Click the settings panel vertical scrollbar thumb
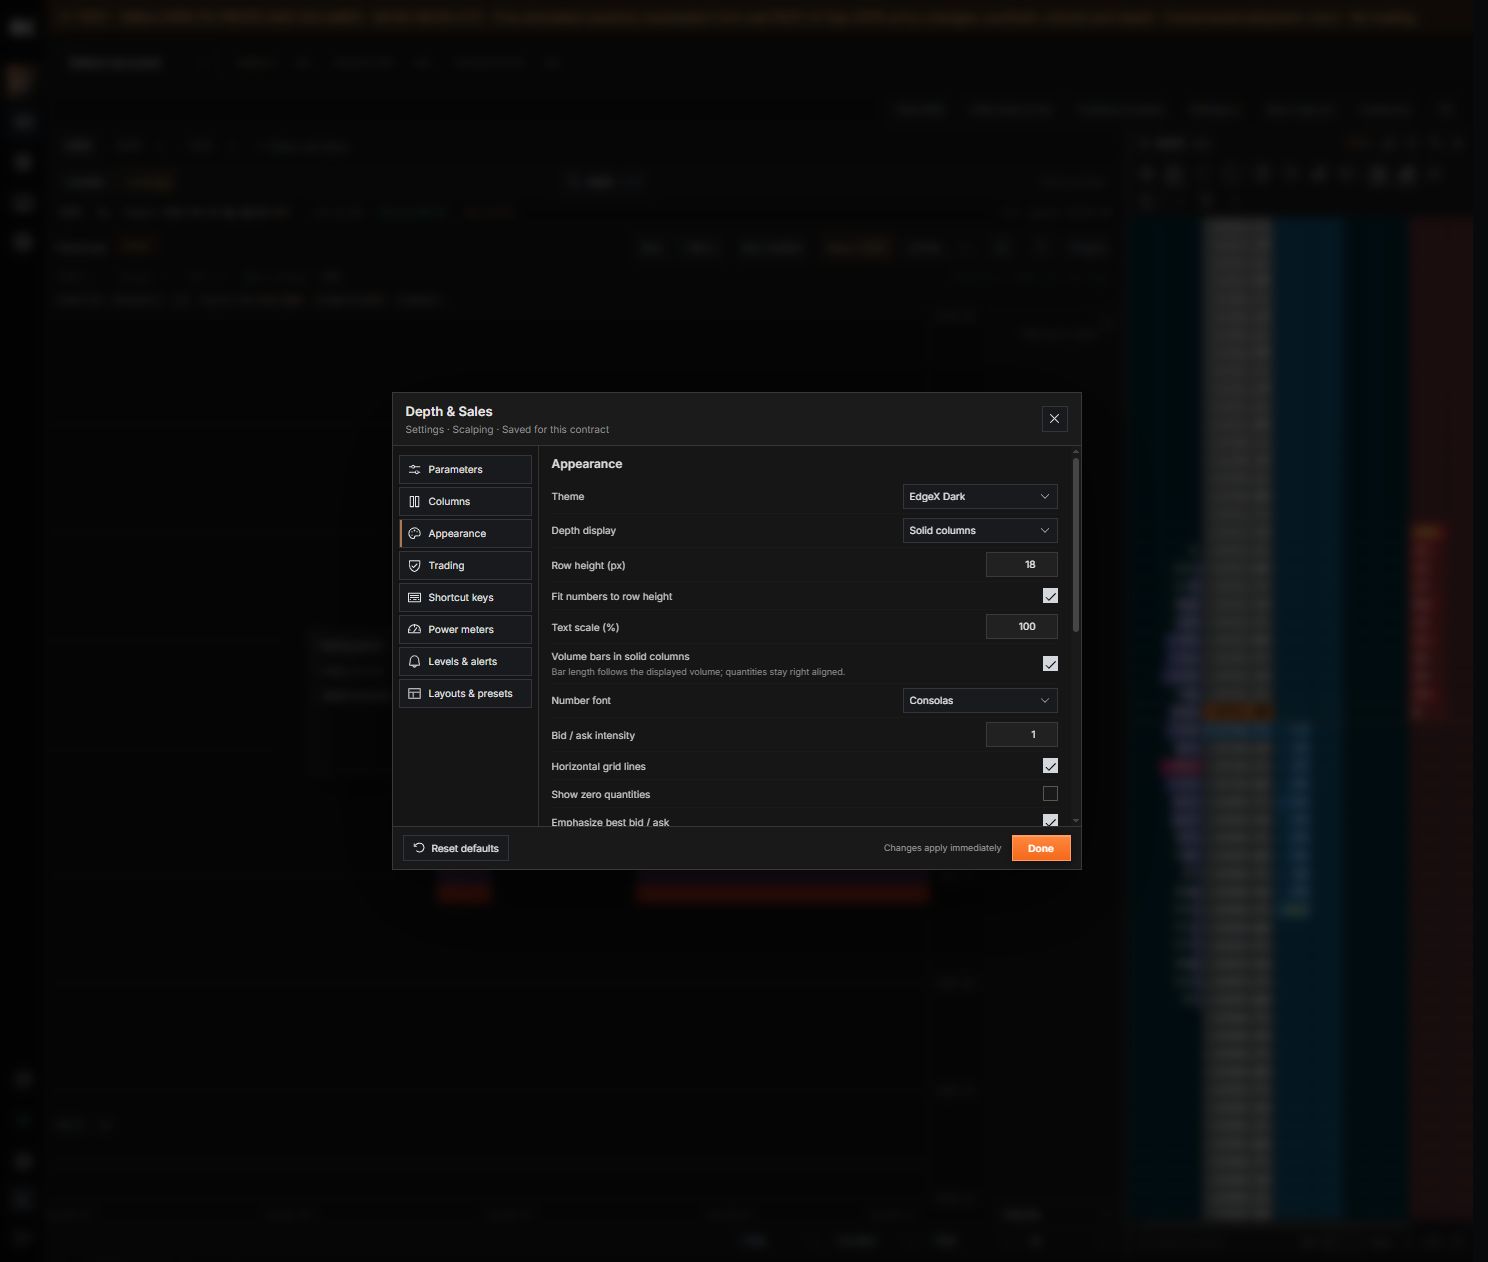 click(x=1076, y=545)
